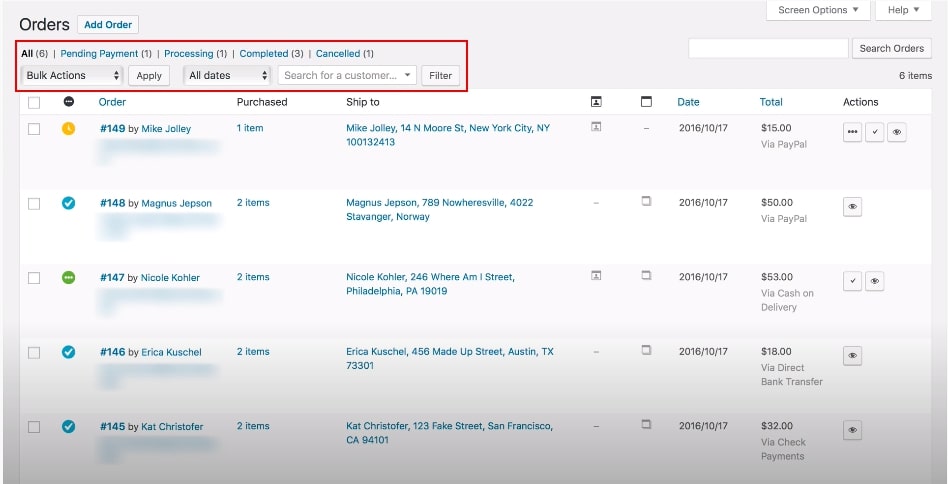The image size is (948, 484).
Task: Click into the order search text field
Action: click(768, 48)
